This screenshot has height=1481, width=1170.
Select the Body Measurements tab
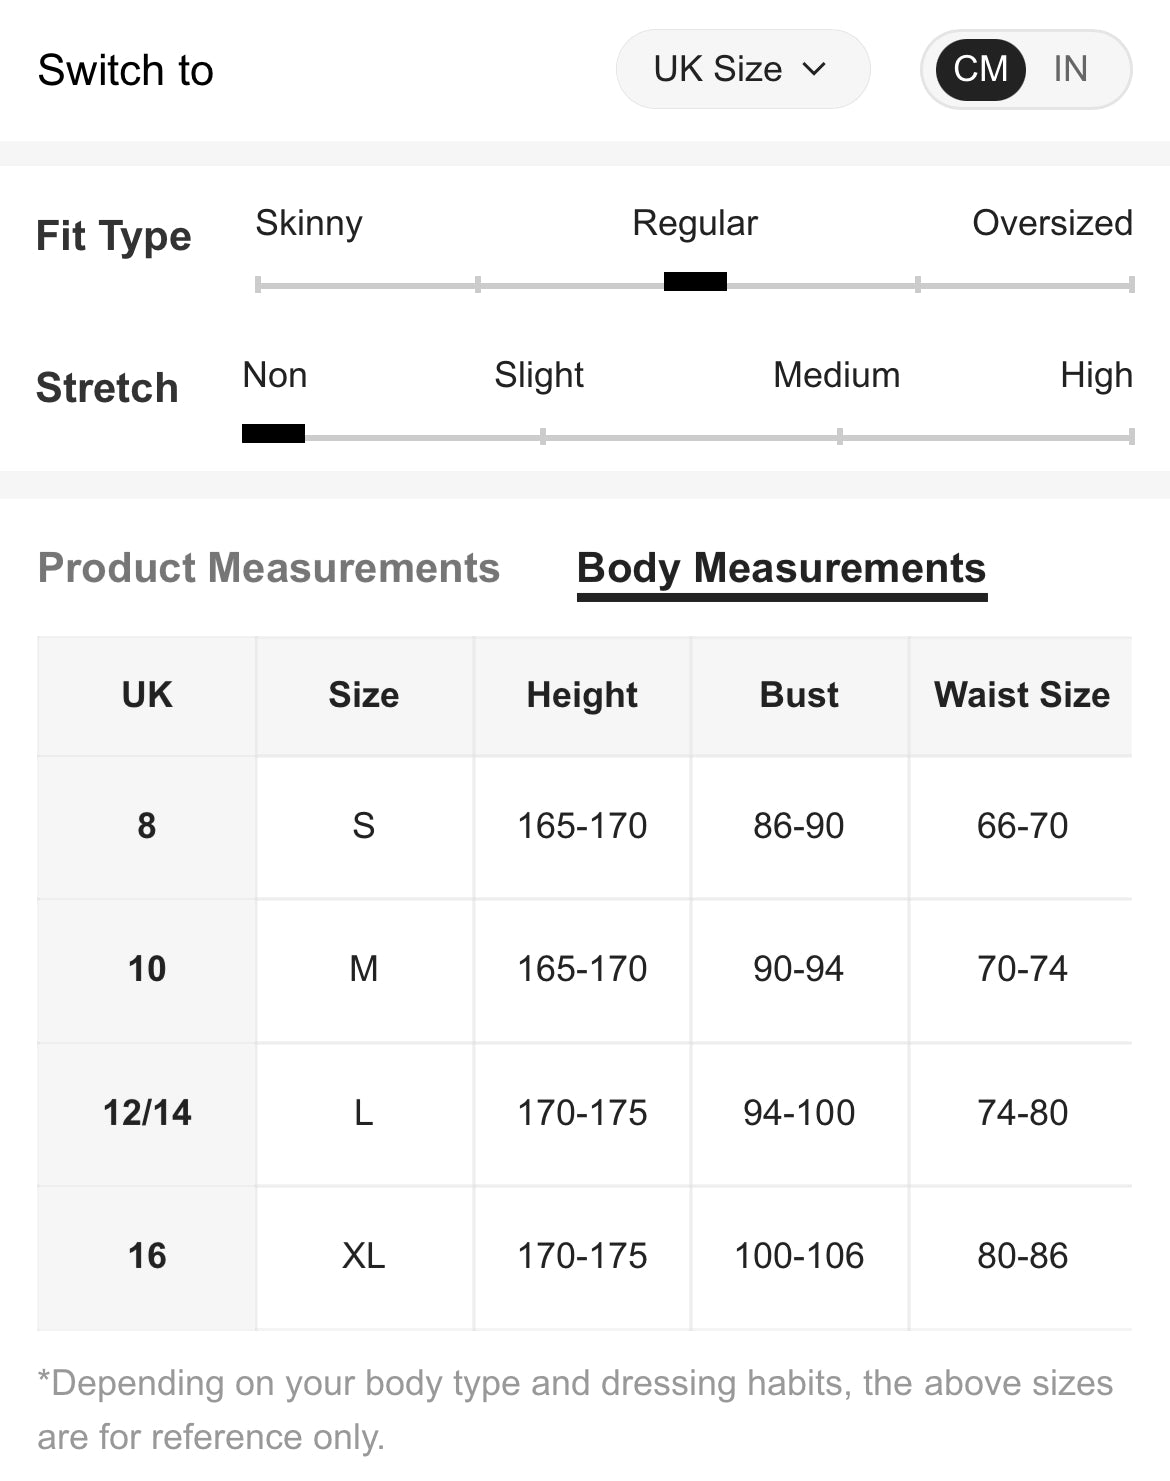[781, 568]
